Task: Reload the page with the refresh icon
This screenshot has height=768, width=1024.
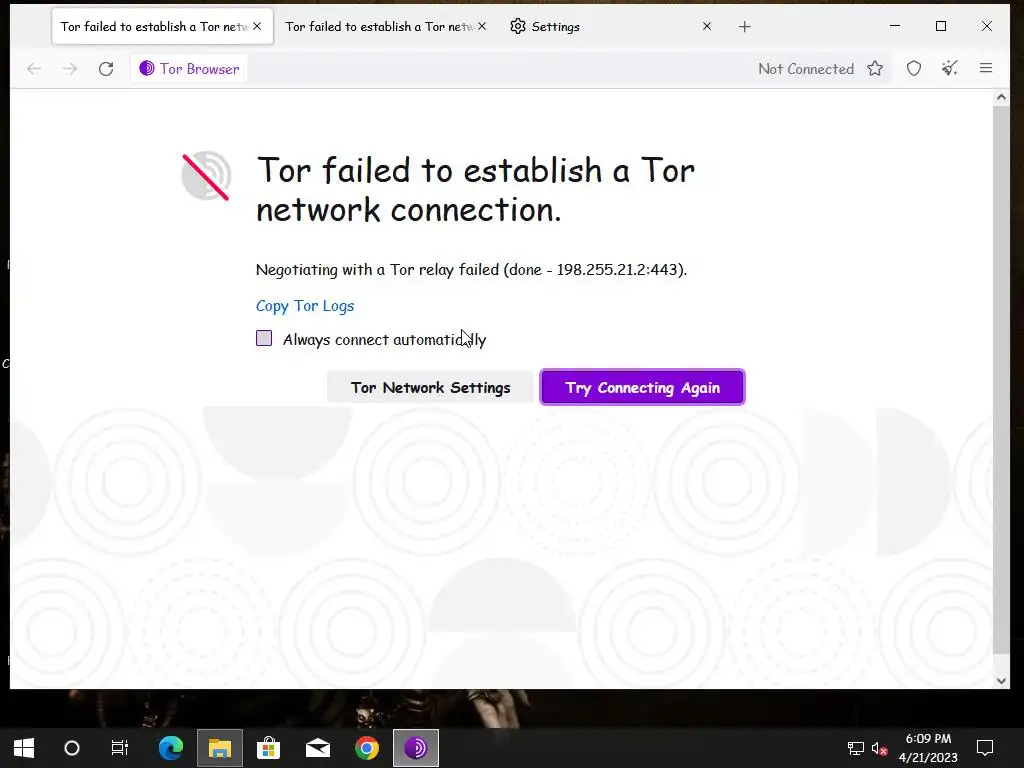Action: pyautogui.click(x=106, y=69)
